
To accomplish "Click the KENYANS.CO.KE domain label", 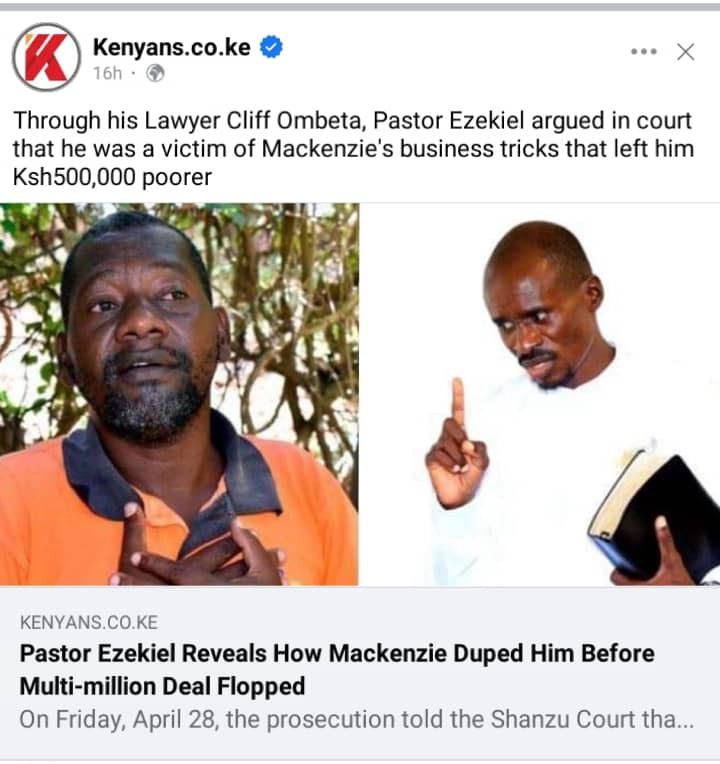I will click(89, 623).
